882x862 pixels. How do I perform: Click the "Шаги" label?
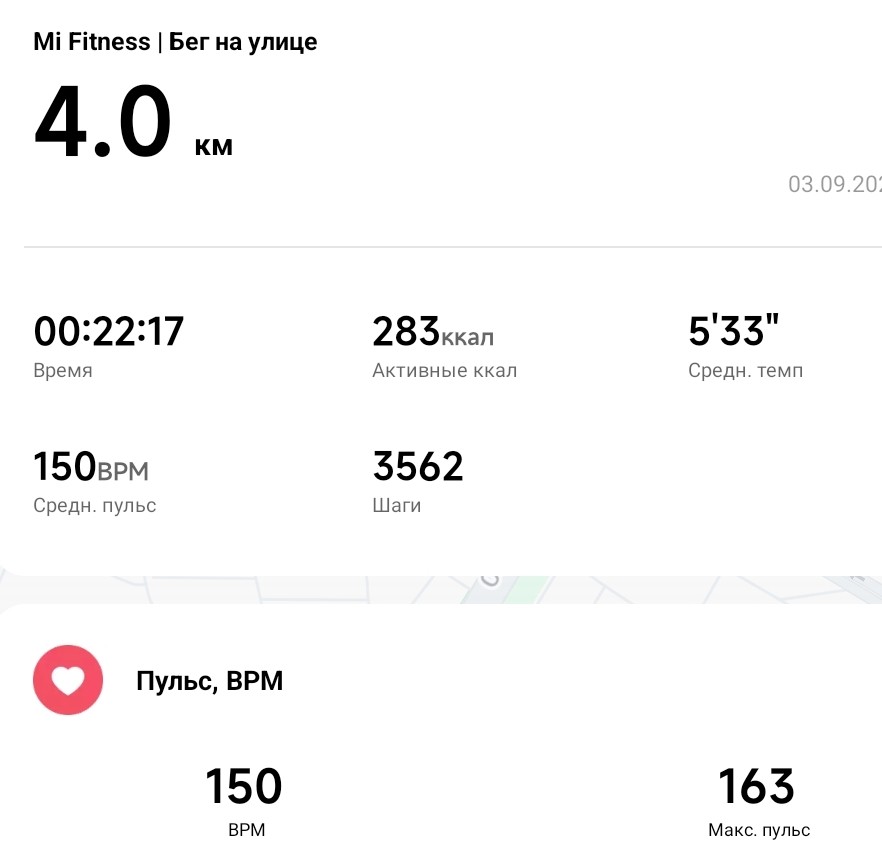click(396, 506)
